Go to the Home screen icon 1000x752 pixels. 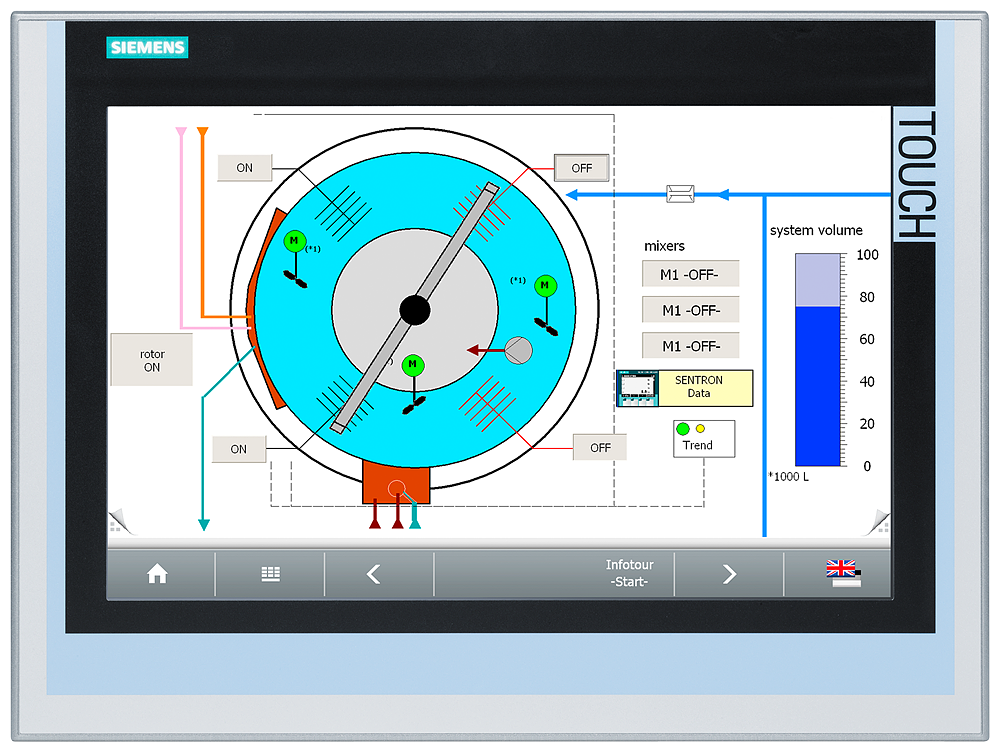157,574
